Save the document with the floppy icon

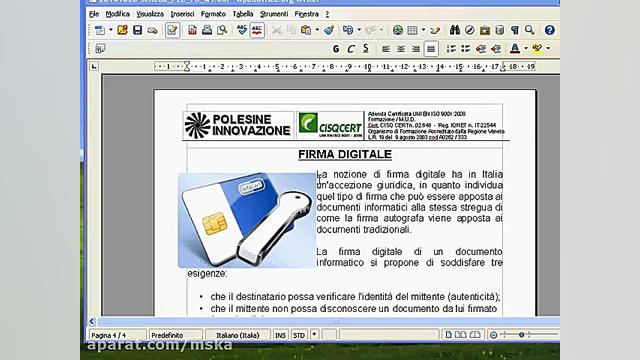point(138,30)
